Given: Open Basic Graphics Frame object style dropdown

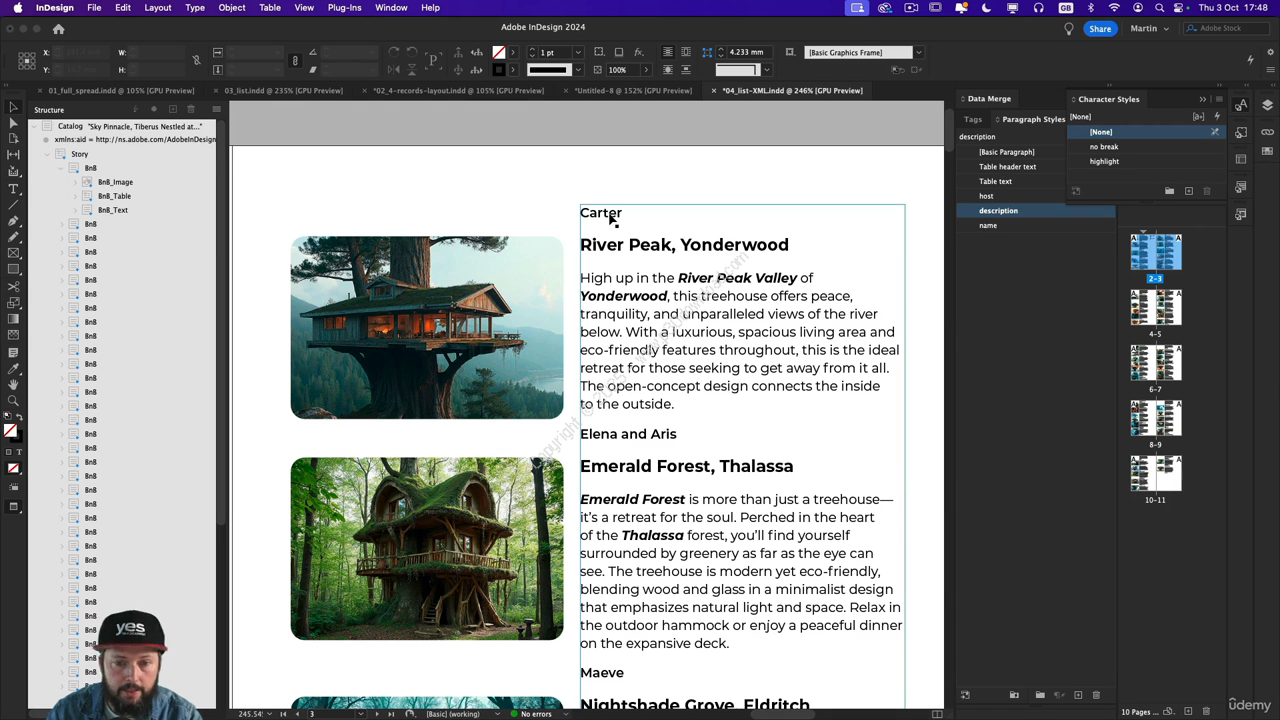Looking at the screenshot, I should click(918, 52).
